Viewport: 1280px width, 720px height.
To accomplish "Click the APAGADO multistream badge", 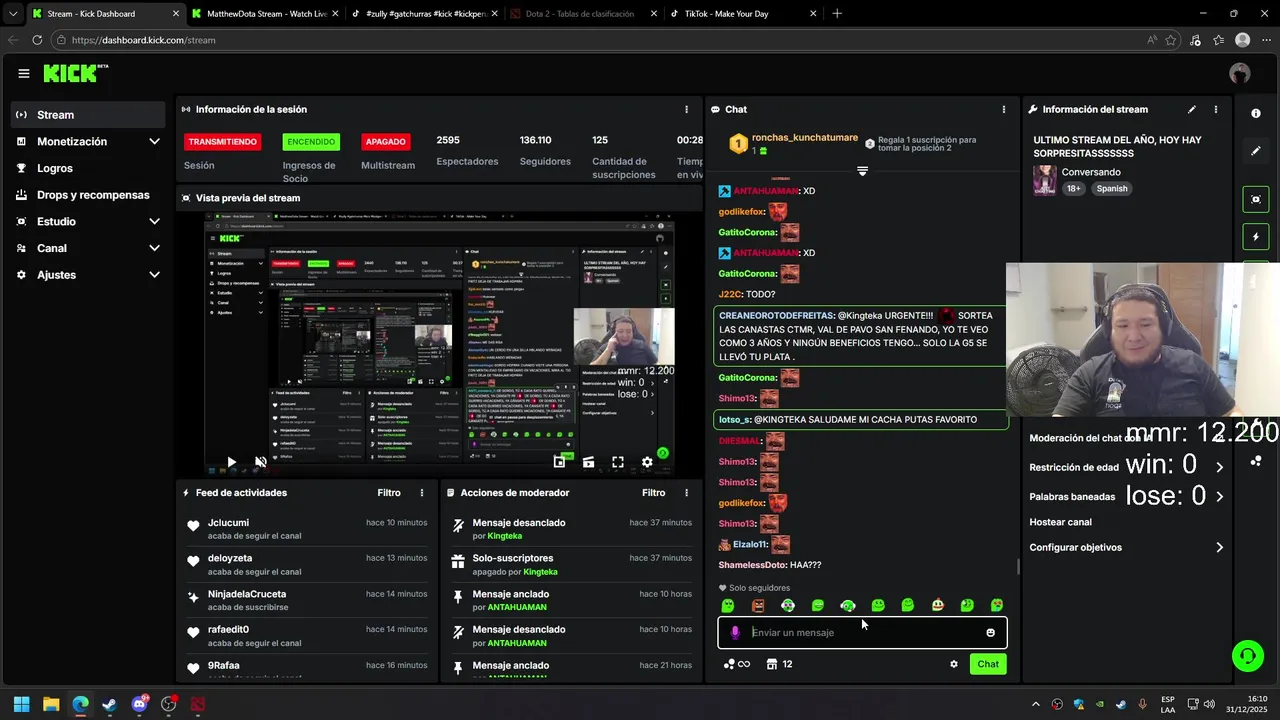I will click(386, 142).
